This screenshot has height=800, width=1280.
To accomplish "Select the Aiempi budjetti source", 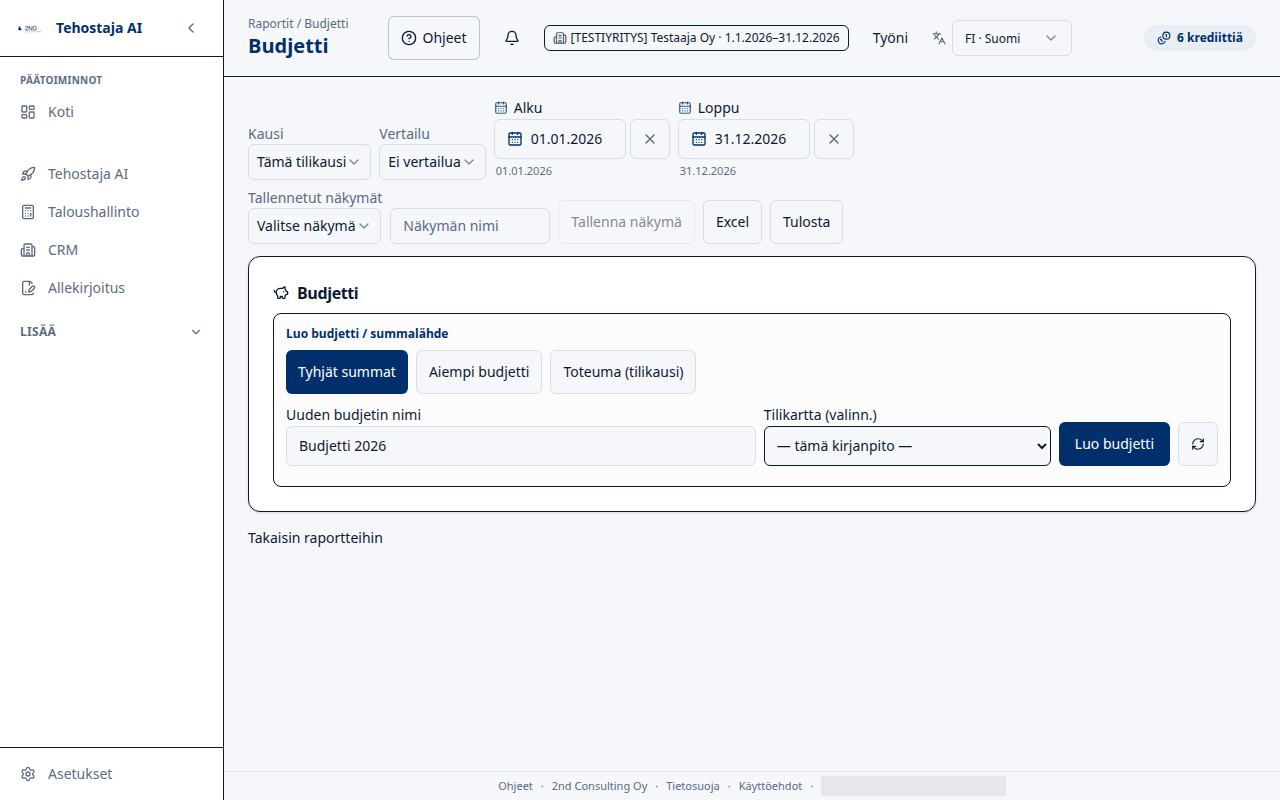I will 479,372.
